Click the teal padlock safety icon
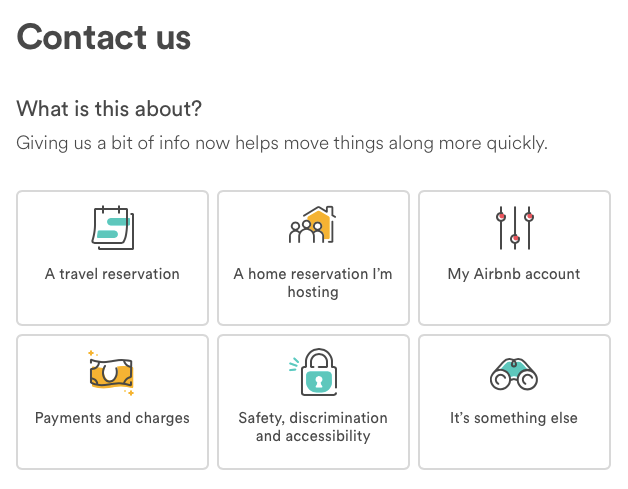The height and width of the screenshot is (489, 628). point(313,372)
